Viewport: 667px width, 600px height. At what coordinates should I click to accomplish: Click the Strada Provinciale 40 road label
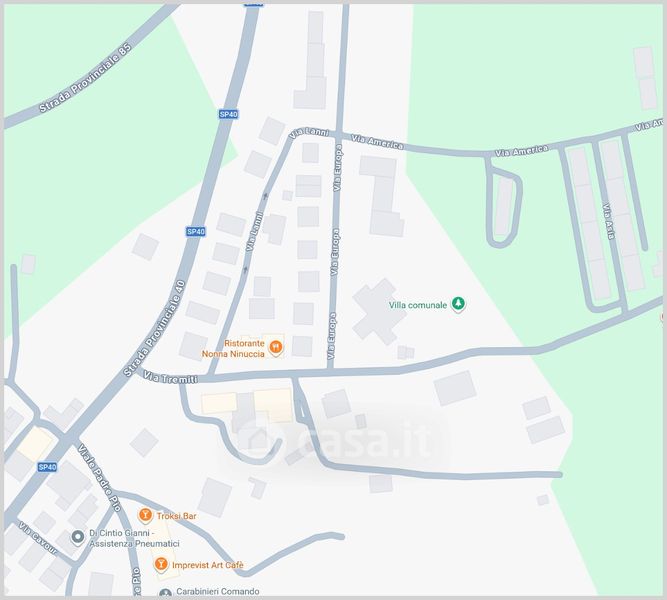point(155,328)
